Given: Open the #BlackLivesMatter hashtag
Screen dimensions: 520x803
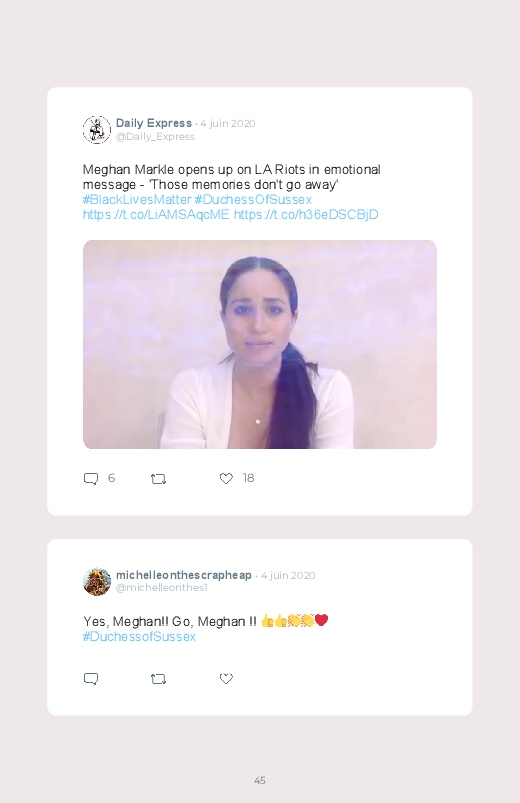Looking at the screenshot, I should (137, 199).
